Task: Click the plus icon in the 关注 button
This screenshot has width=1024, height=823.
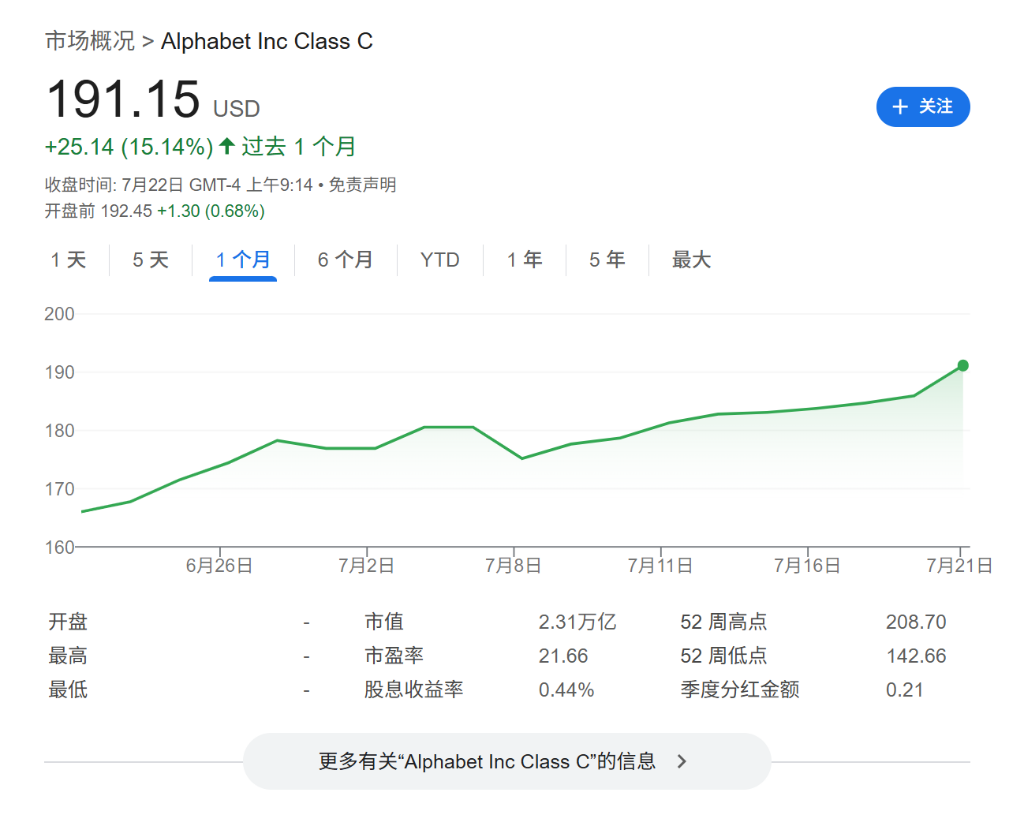Action: click(x=901, y=107)
